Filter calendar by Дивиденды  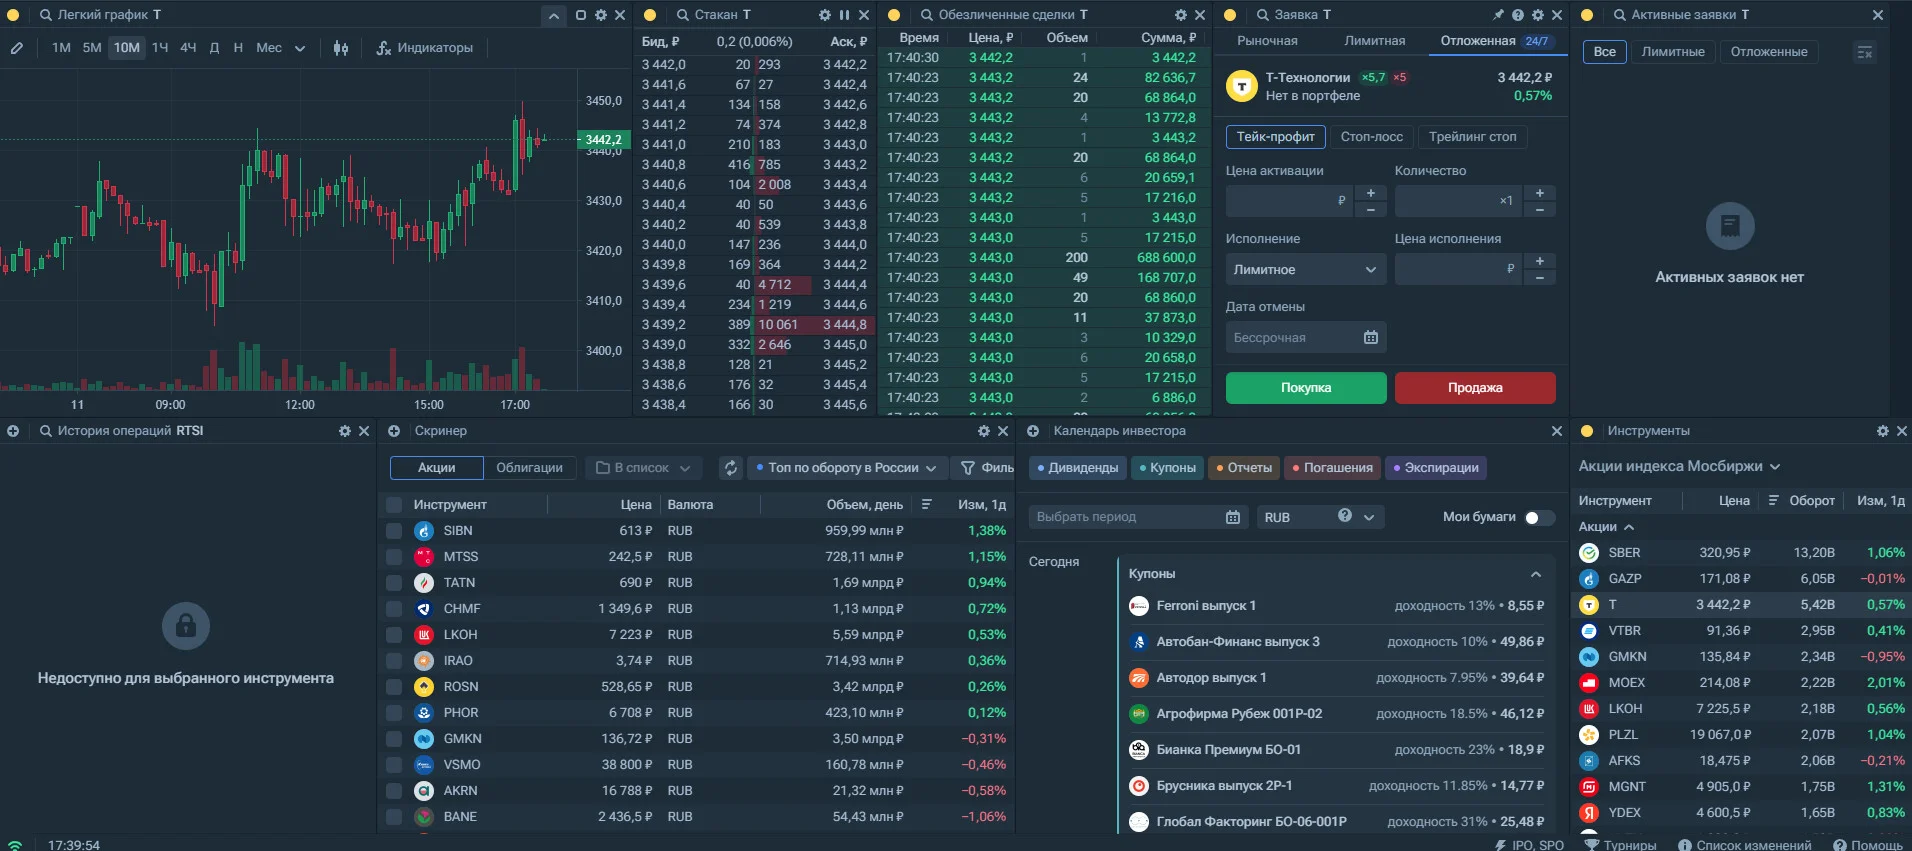[1077, 468]
